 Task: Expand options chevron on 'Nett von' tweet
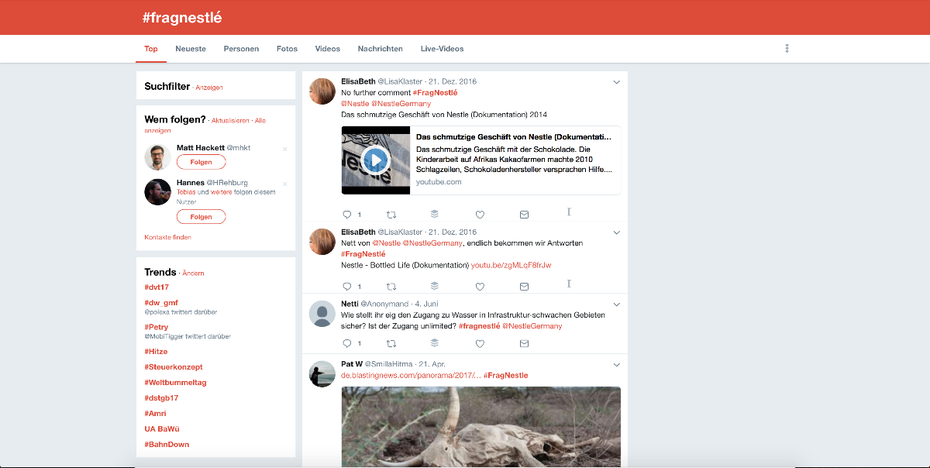616,233
